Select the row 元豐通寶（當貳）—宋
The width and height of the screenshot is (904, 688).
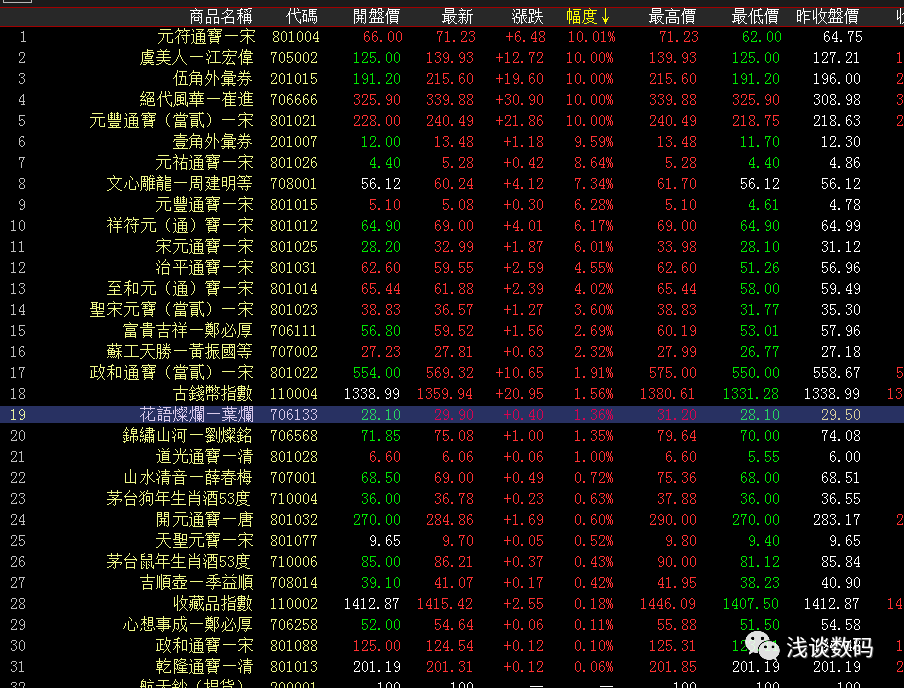[x=452, y=121]
